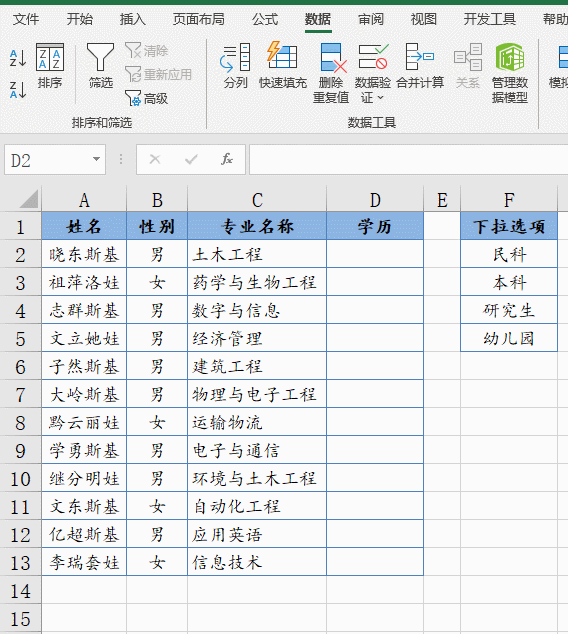Click Remove Duplicates (删除重复值)
The height and width of the screenshot is (634, 568).
(x=331, y=73)
